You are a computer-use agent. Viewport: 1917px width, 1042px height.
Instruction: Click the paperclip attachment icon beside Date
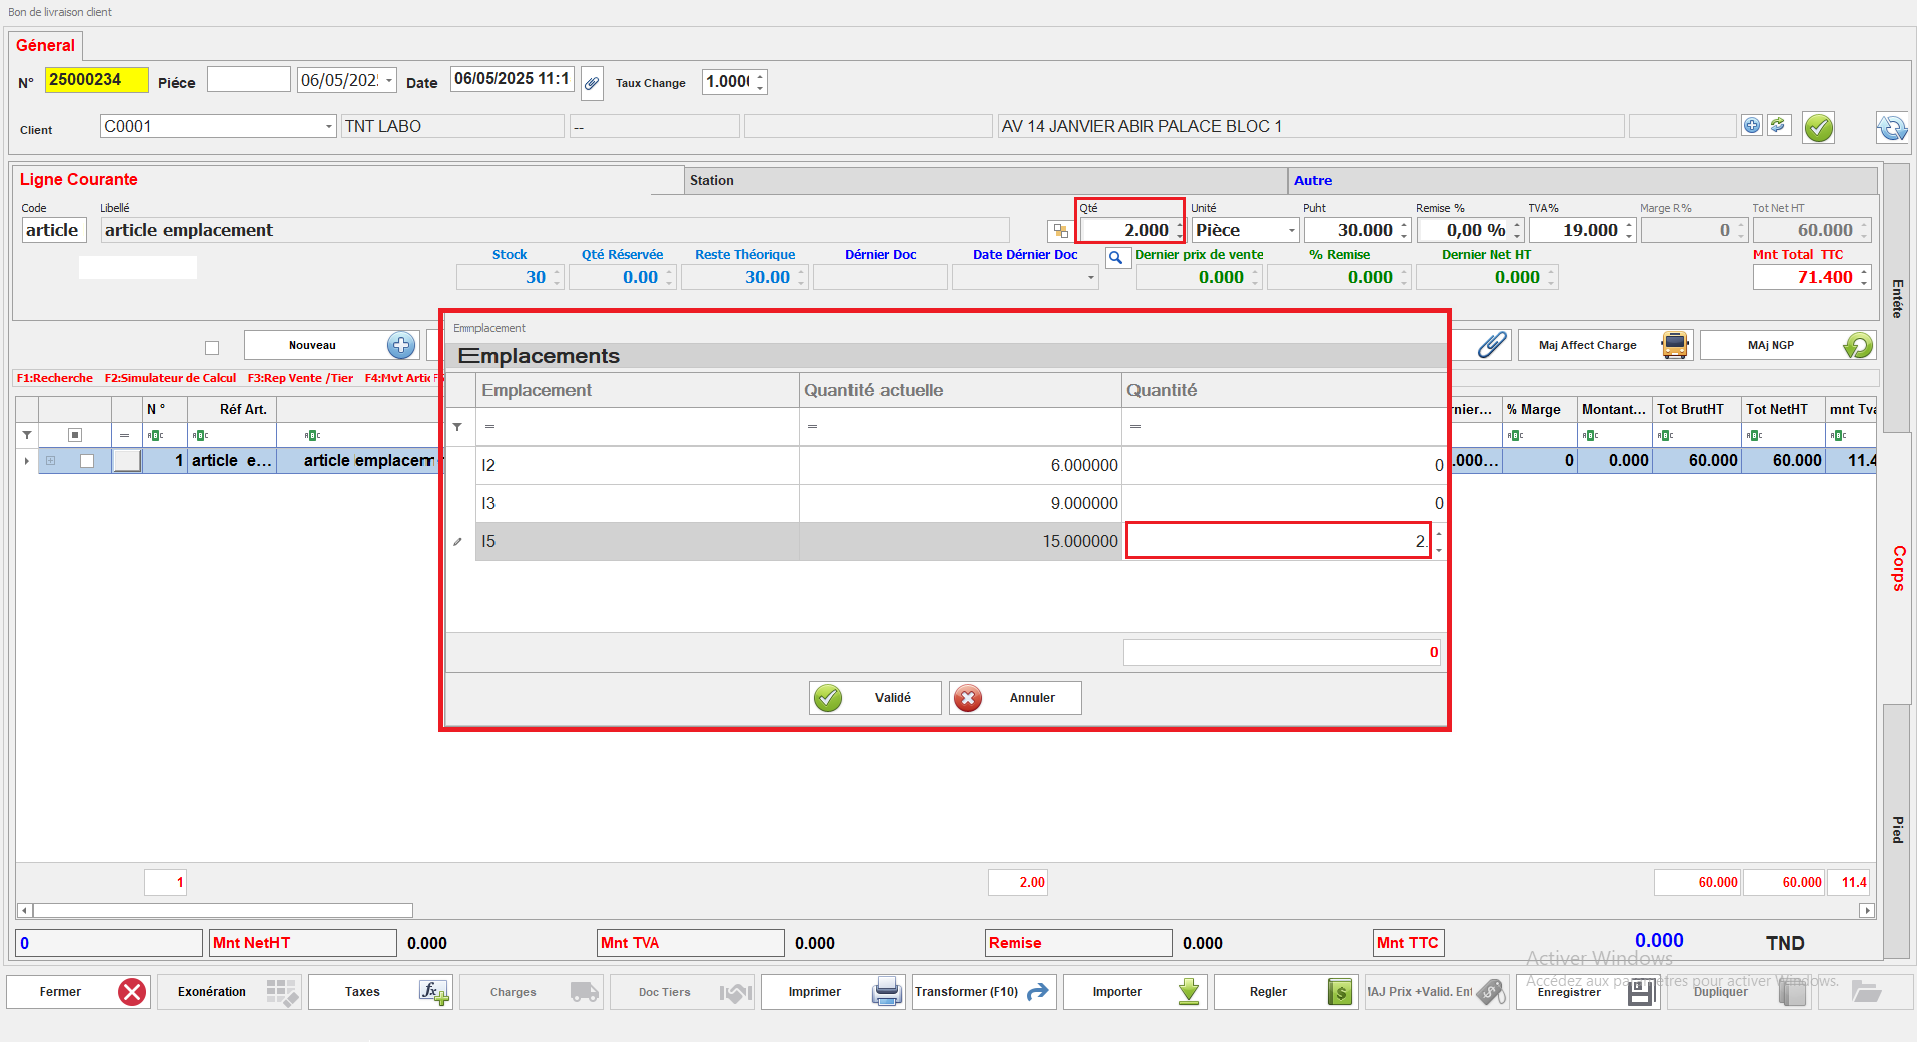(x=592, y=83)
